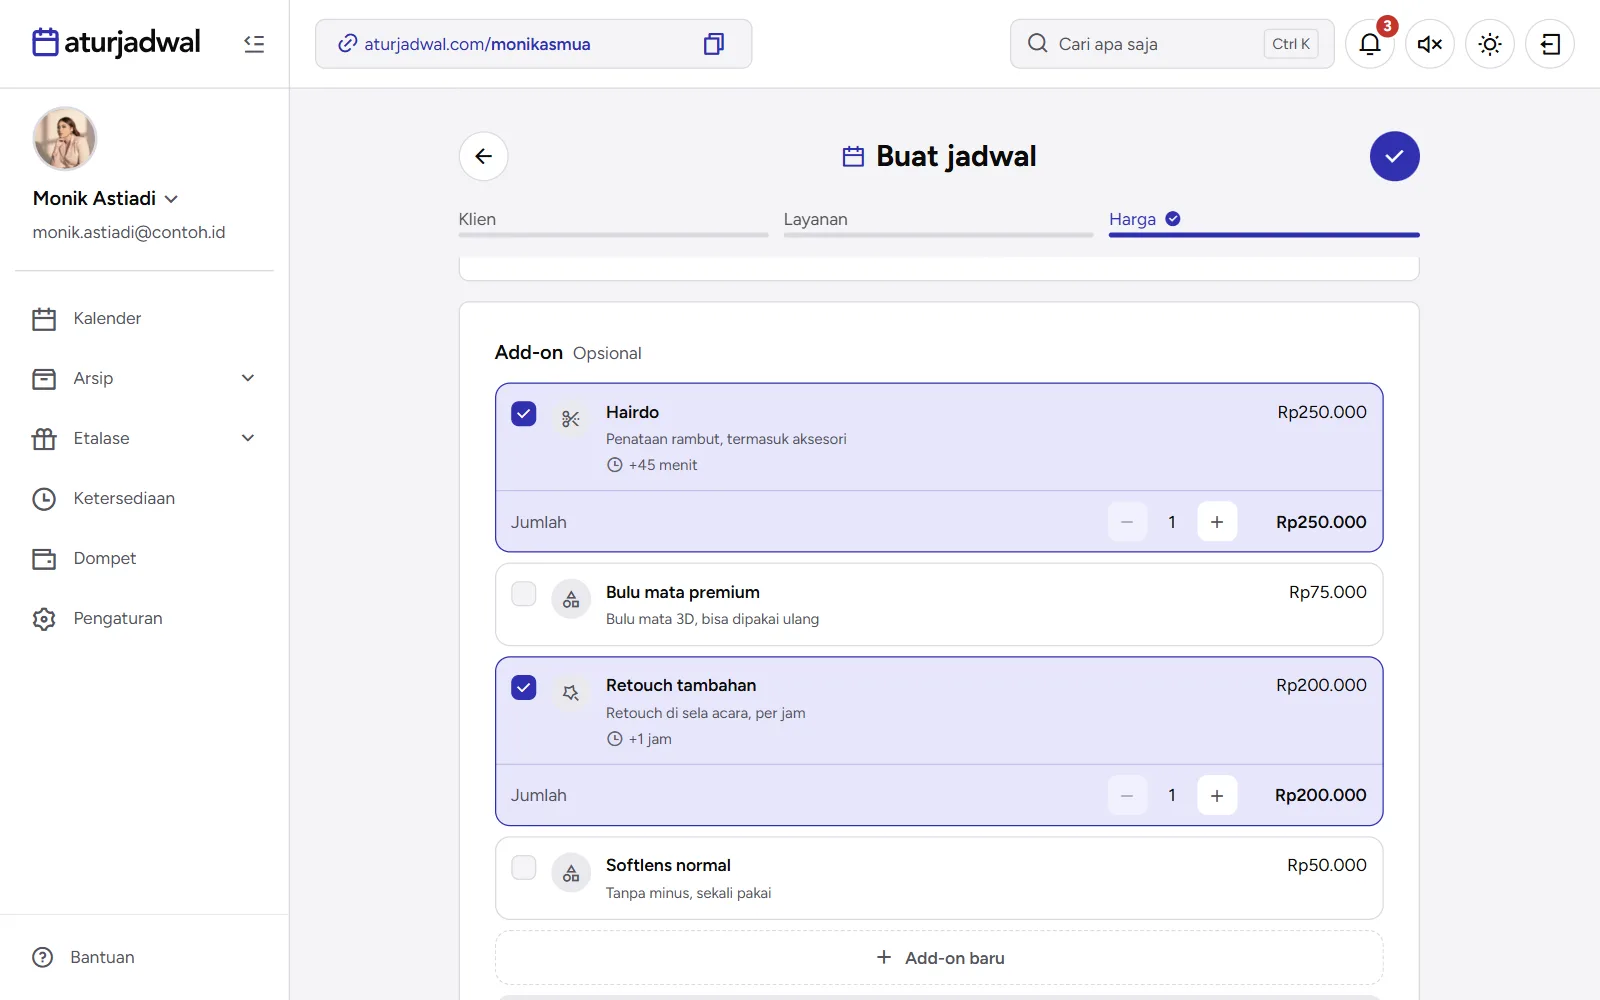This screenshot has height=1000, width=1600.
Task: Increase Retouch tambahan quantity with plus
Action: point(1217,796)
